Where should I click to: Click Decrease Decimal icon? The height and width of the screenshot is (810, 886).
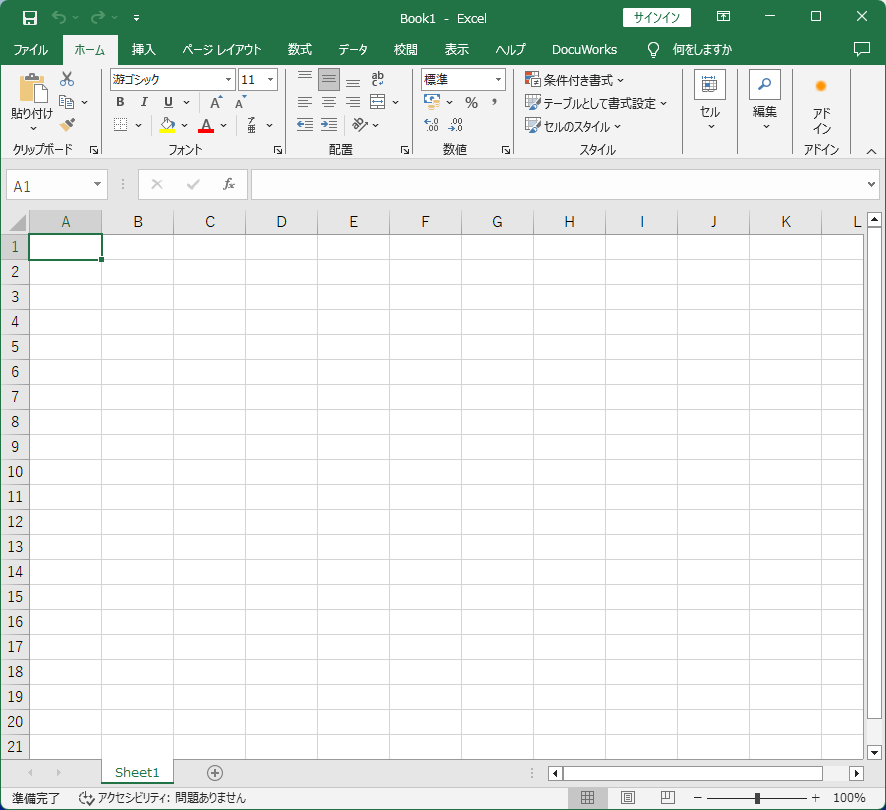tap(455, 125)
